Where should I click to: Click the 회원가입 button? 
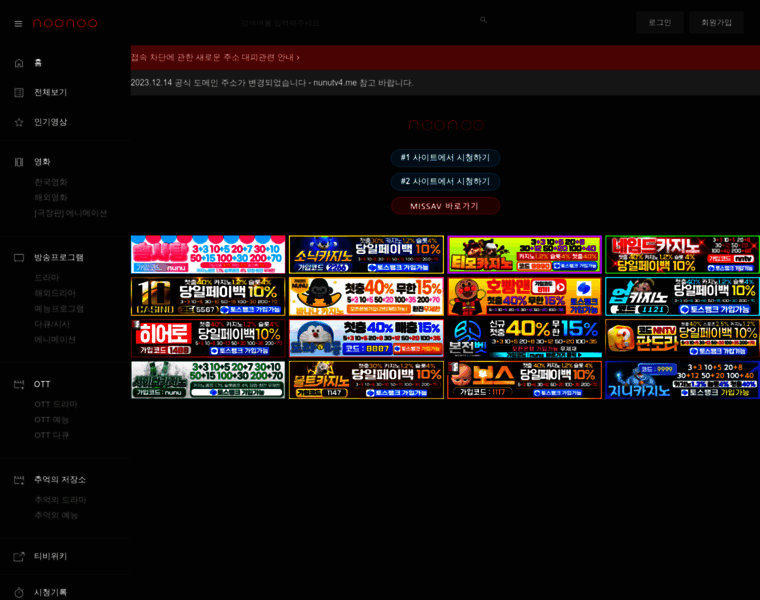(716, 22)
